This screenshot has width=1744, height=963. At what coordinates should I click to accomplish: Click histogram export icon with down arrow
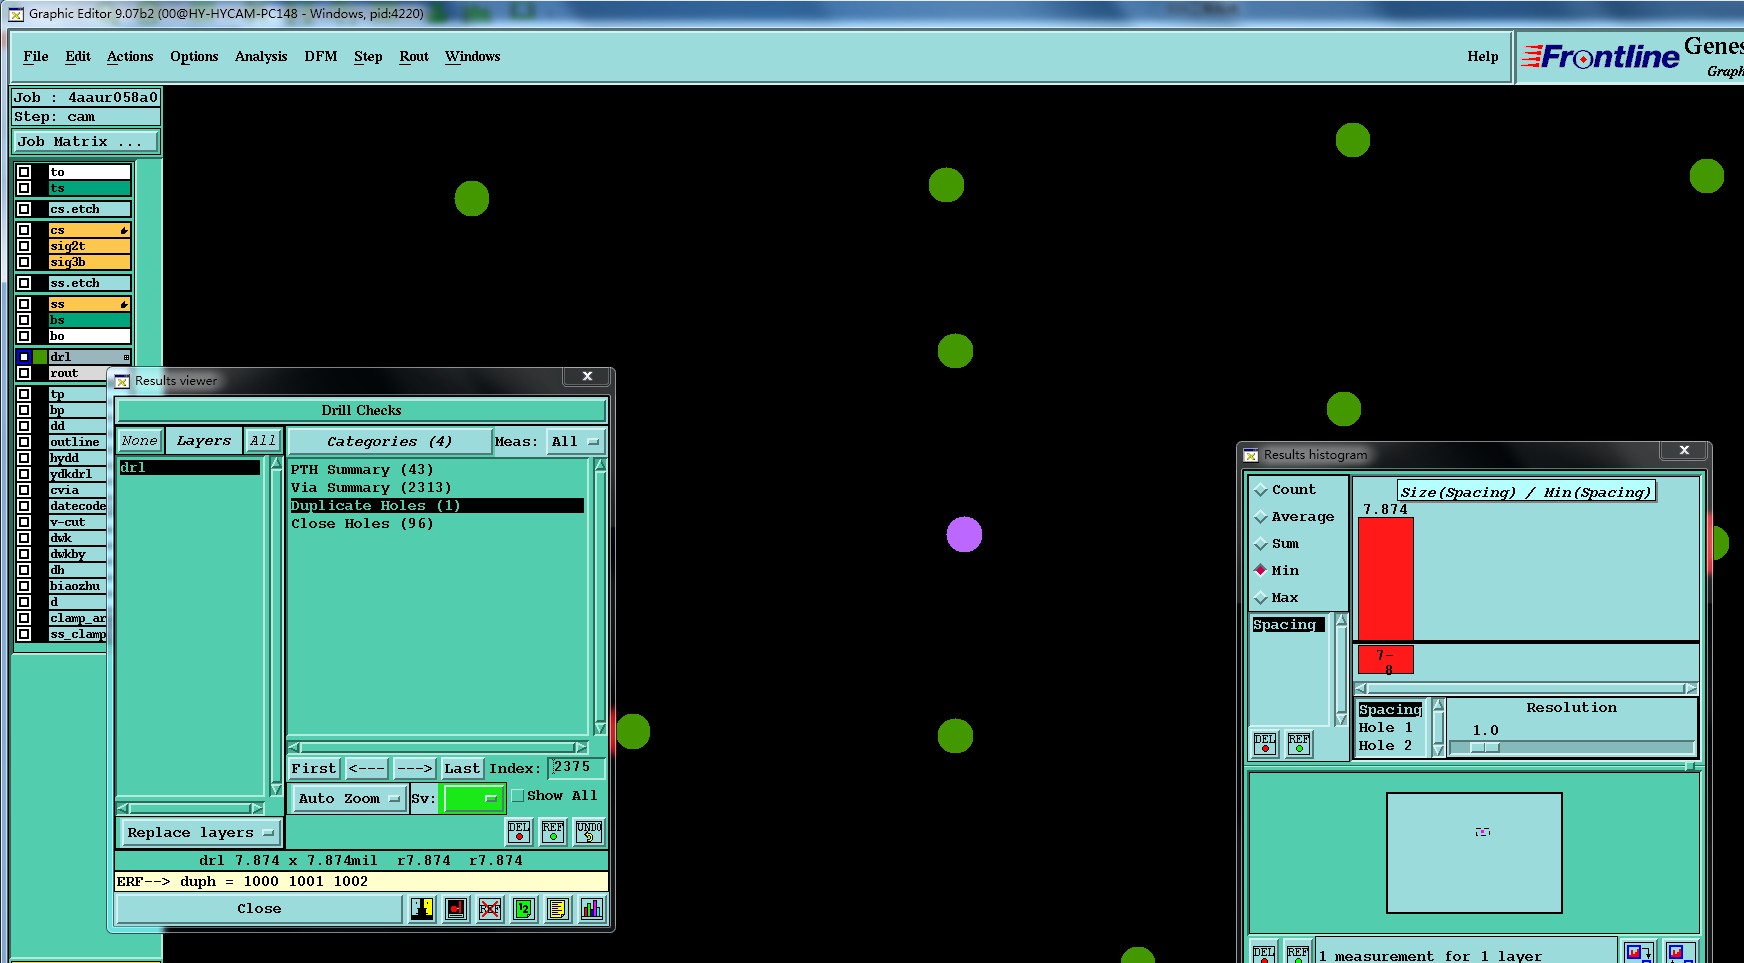pyautogui.click(x=1638, y=953)
